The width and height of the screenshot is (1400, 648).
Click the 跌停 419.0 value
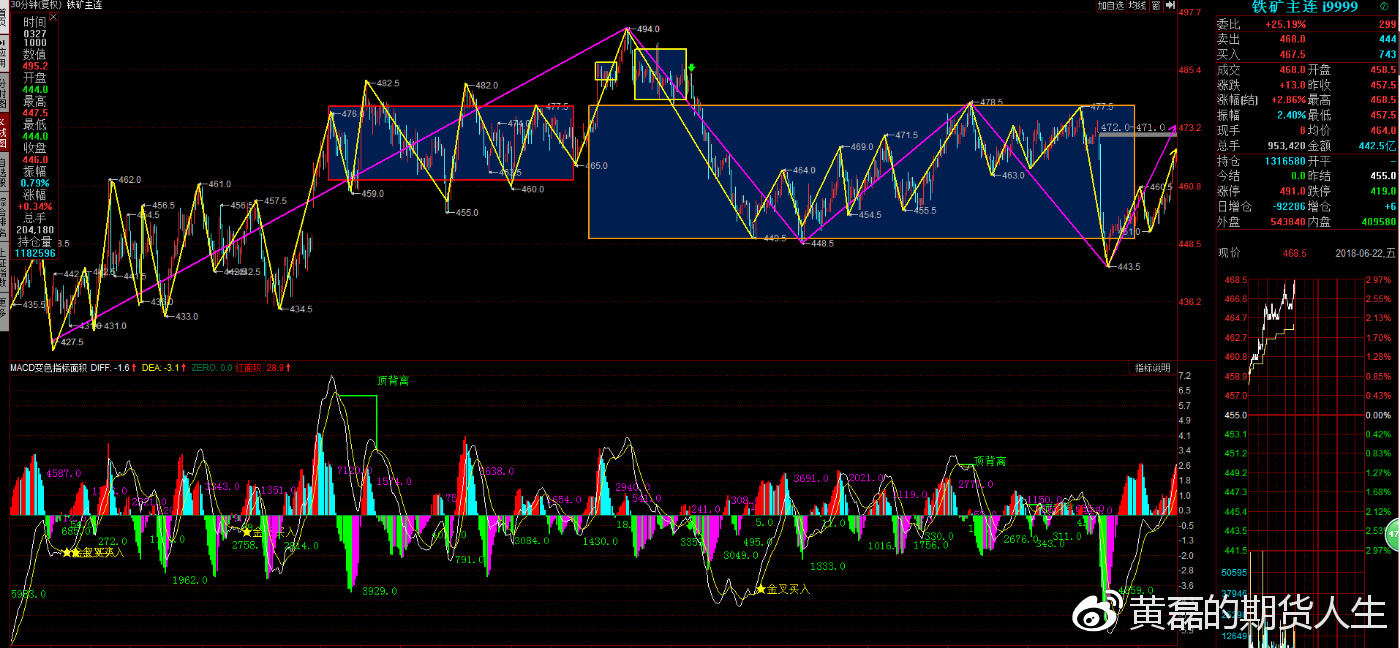click(1382, 190)
